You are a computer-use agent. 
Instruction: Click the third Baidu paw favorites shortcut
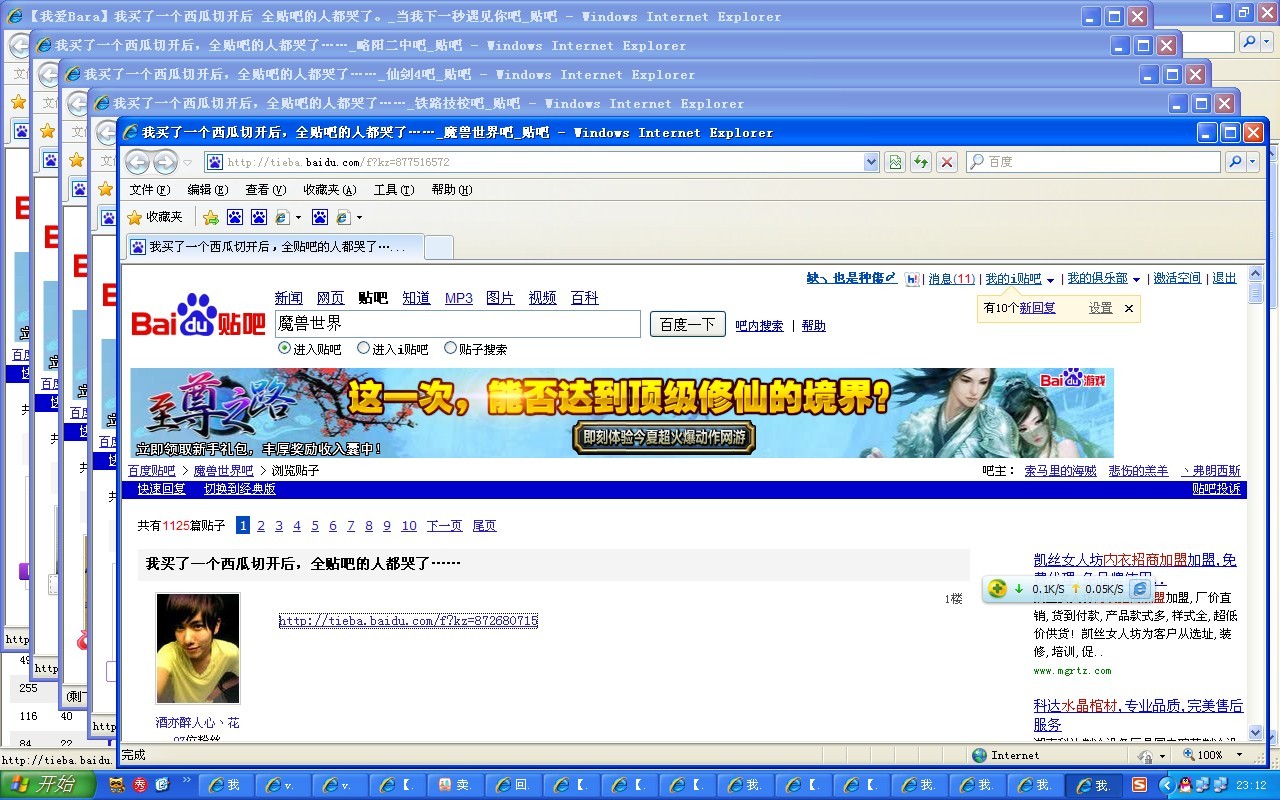click(320, 217)
